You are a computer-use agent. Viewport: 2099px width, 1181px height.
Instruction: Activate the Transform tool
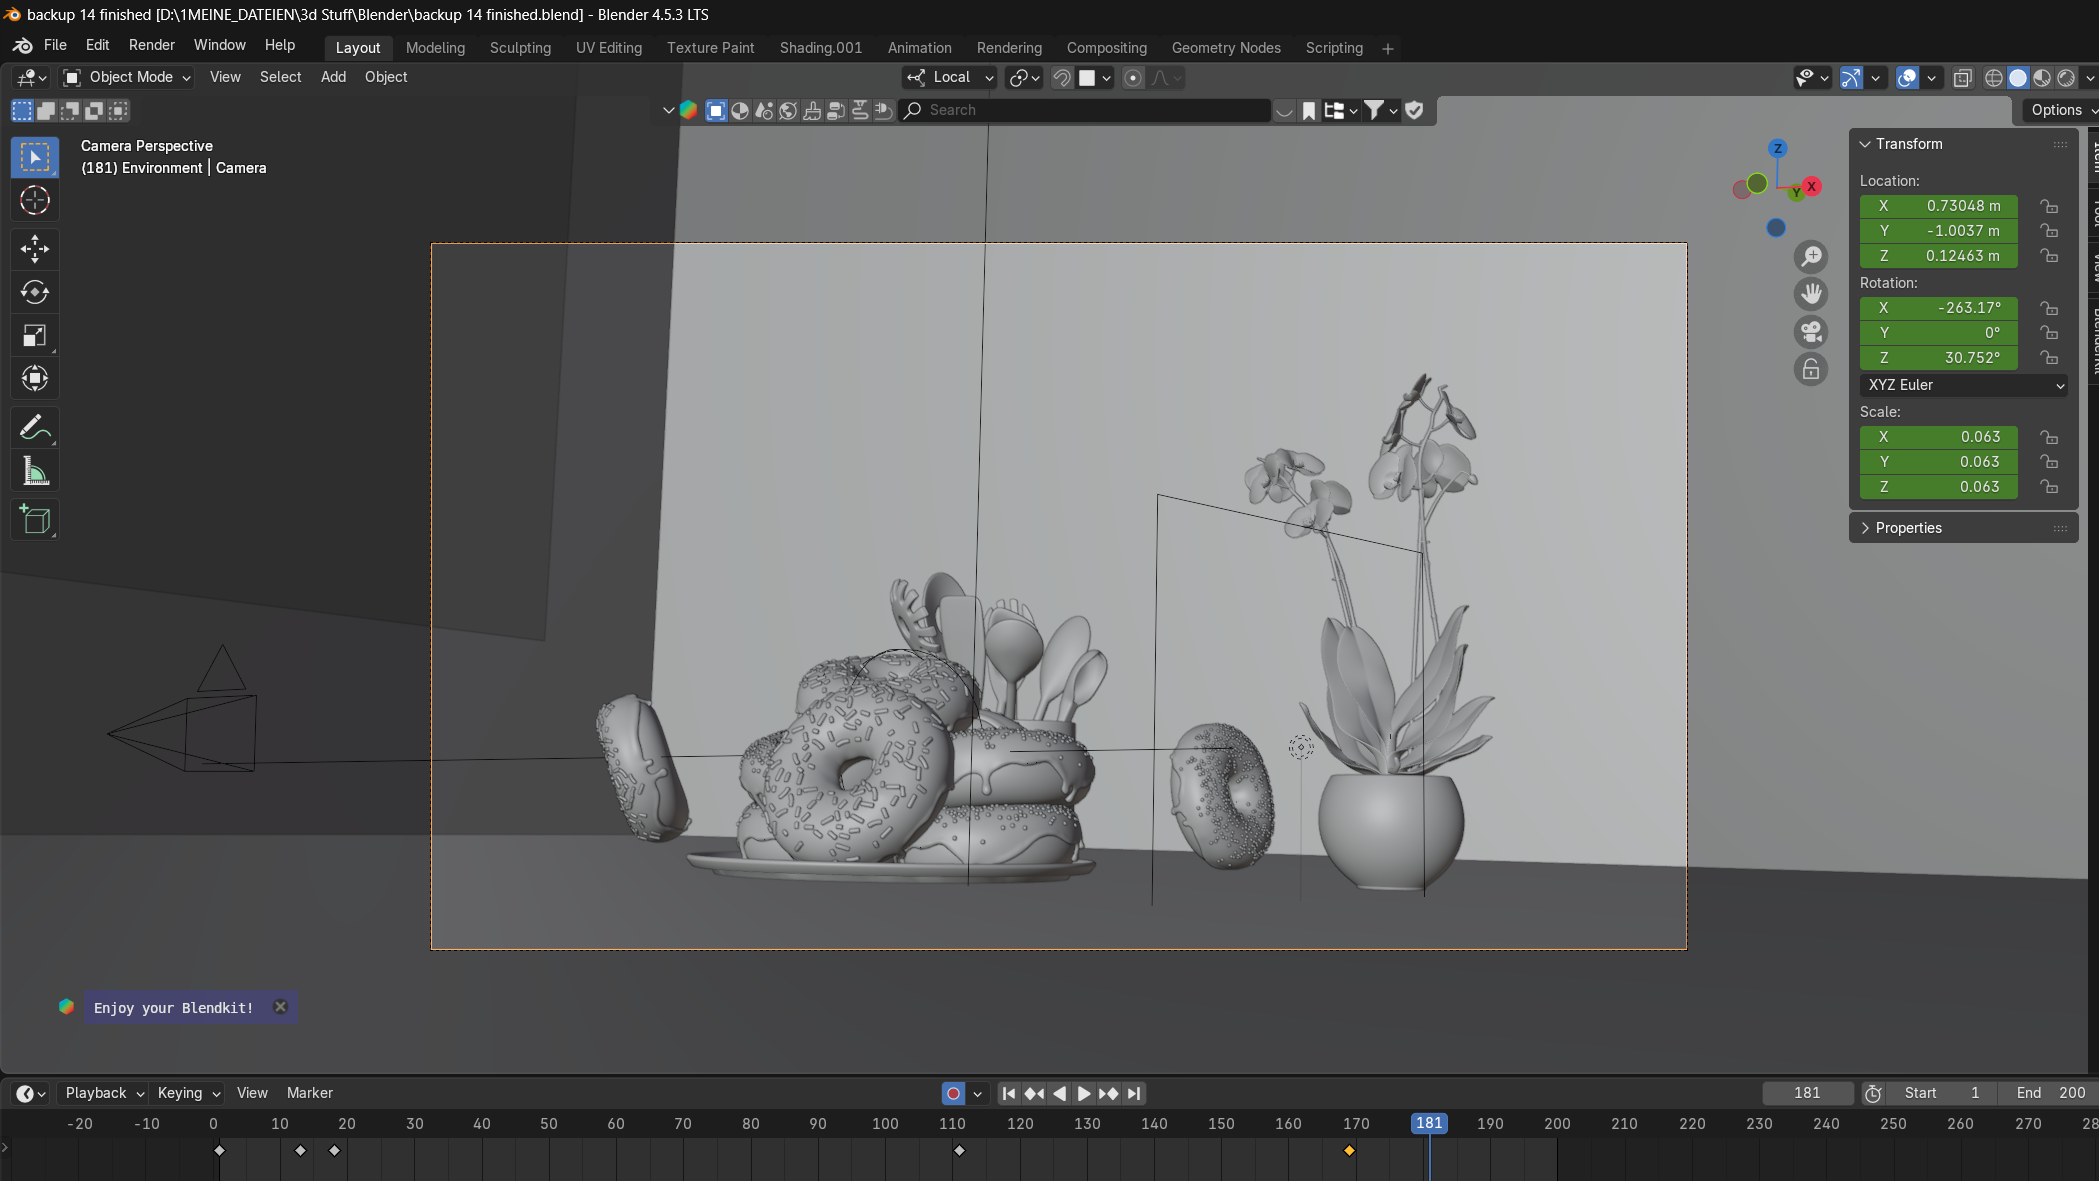point(35,378)
